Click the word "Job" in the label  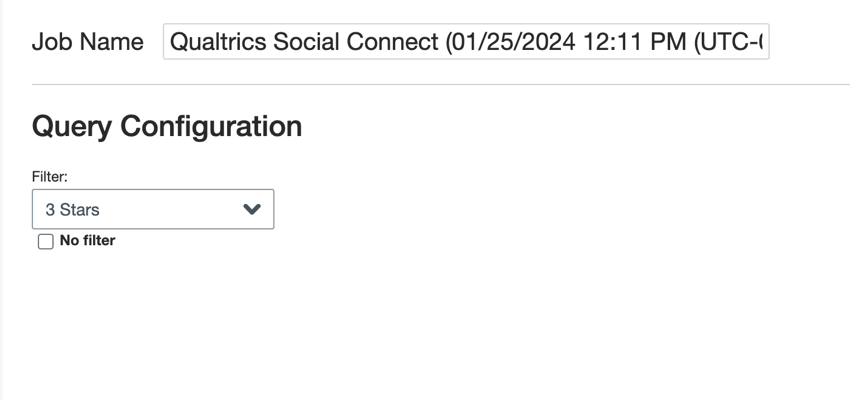(x=51, y=42)
